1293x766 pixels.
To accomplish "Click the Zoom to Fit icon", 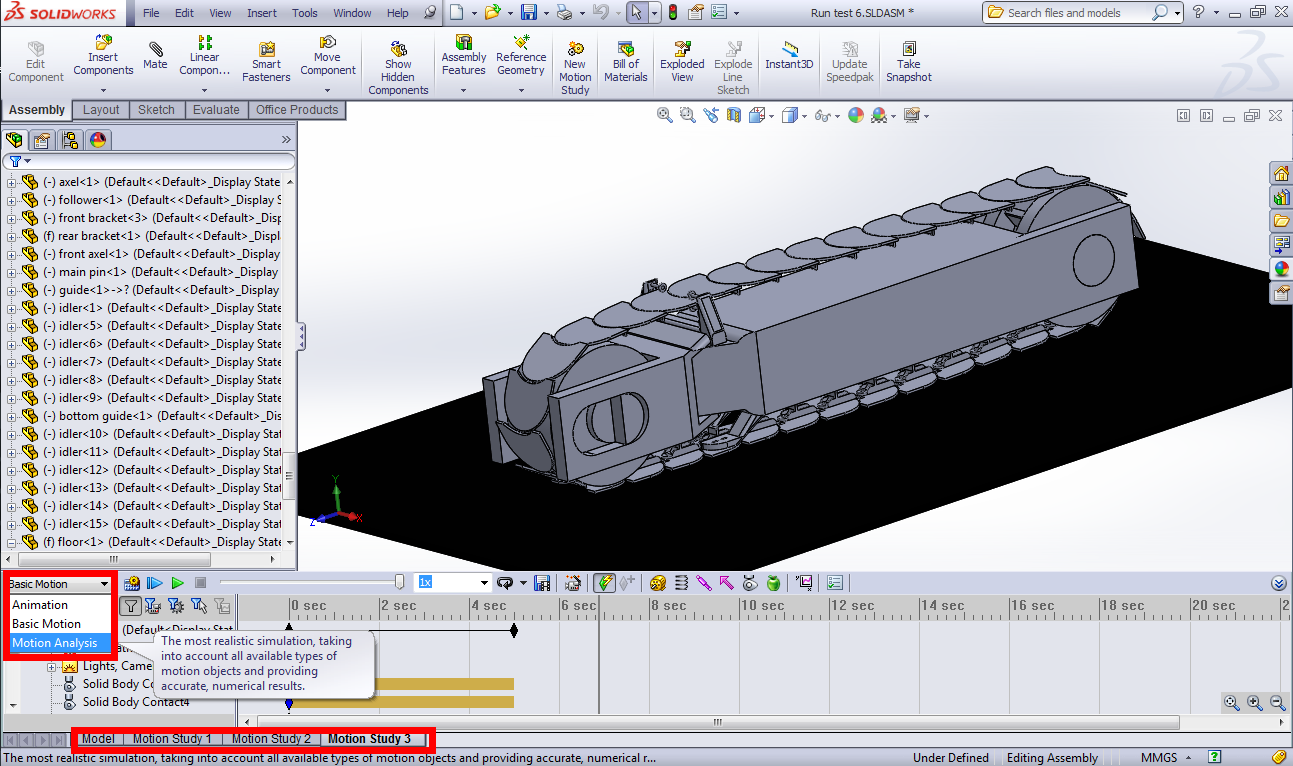I will 664,116.
